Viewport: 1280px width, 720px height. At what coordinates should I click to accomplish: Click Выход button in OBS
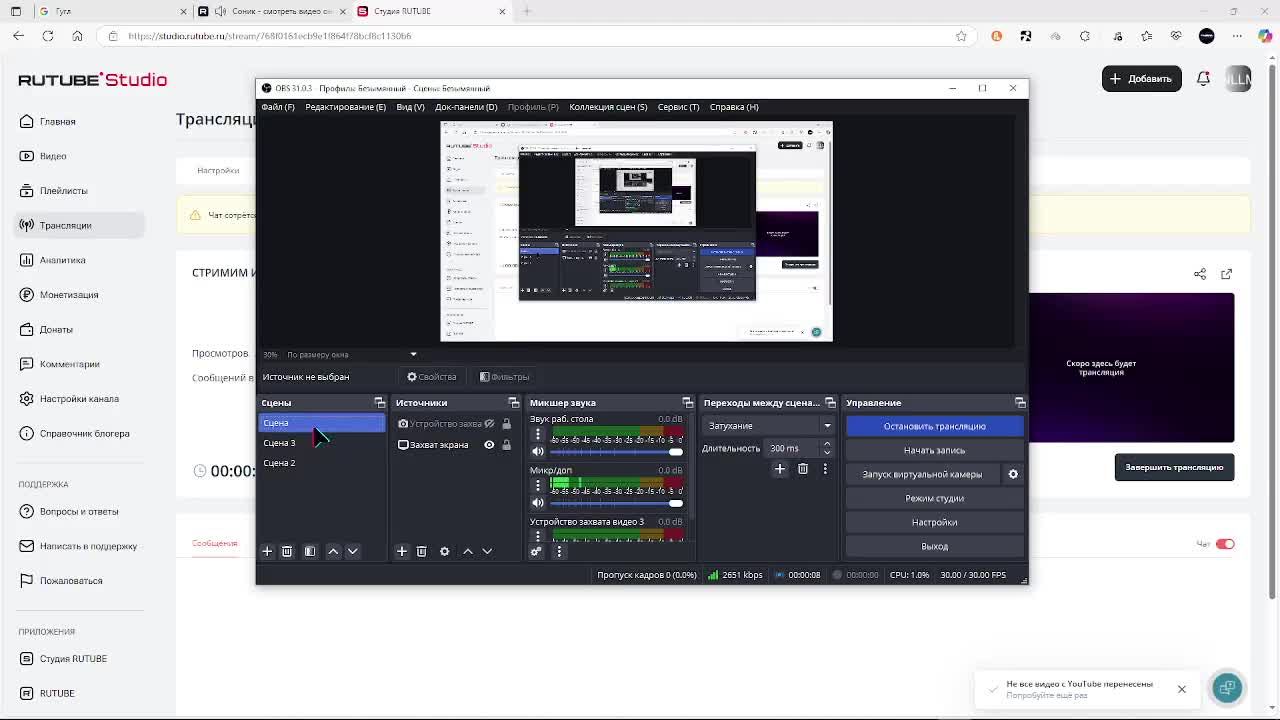(934, 546)
